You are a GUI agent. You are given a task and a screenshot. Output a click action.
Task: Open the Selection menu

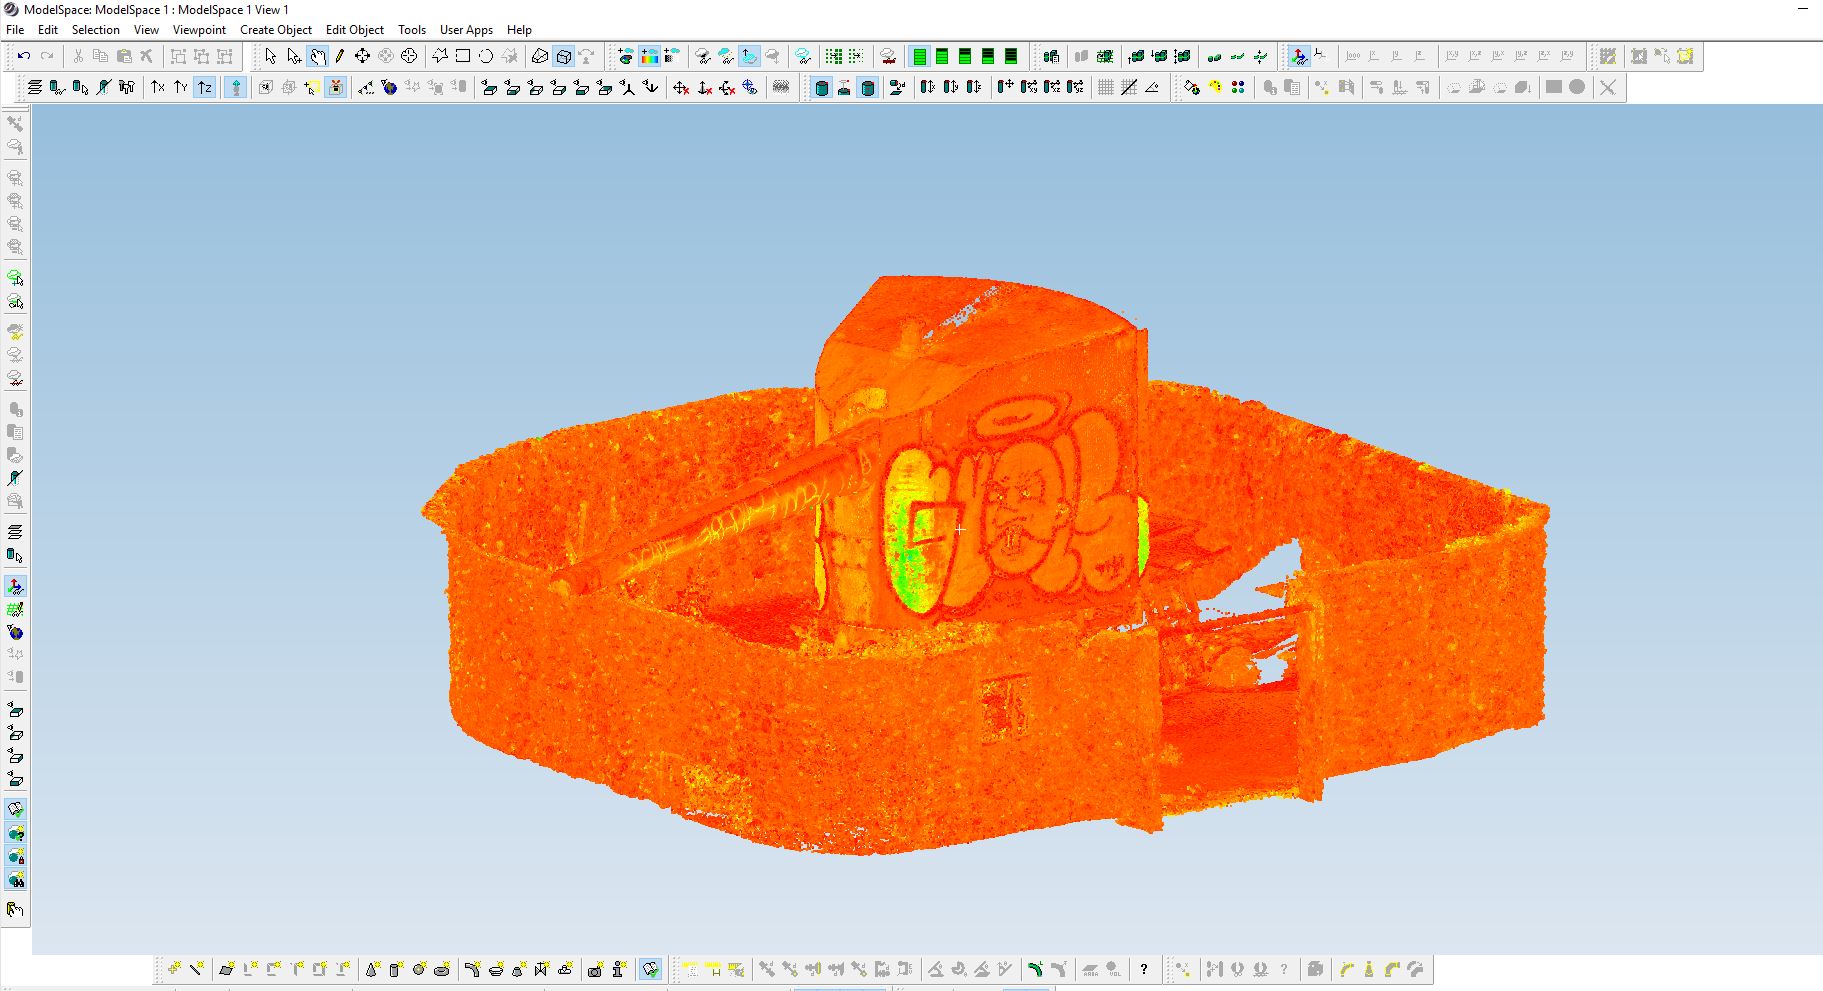(x=96, y=30)
